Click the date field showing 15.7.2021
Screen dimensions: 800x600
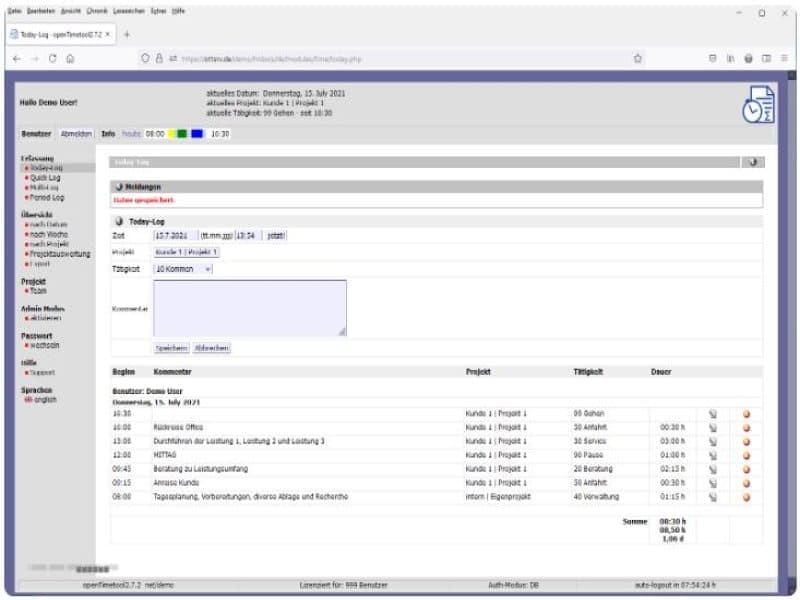(x=176, y=236)
